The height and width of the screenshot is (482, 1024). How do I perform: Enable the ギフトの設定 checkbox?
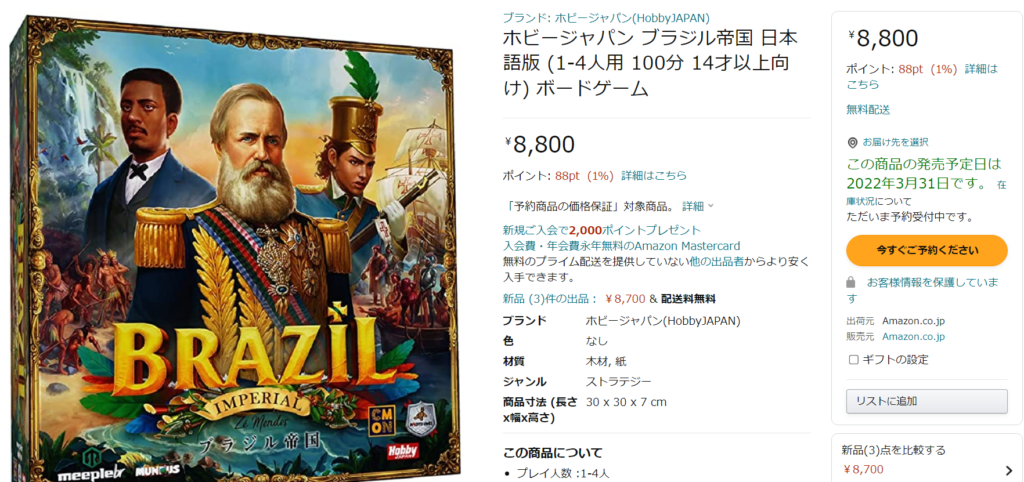tap(853, 360)
